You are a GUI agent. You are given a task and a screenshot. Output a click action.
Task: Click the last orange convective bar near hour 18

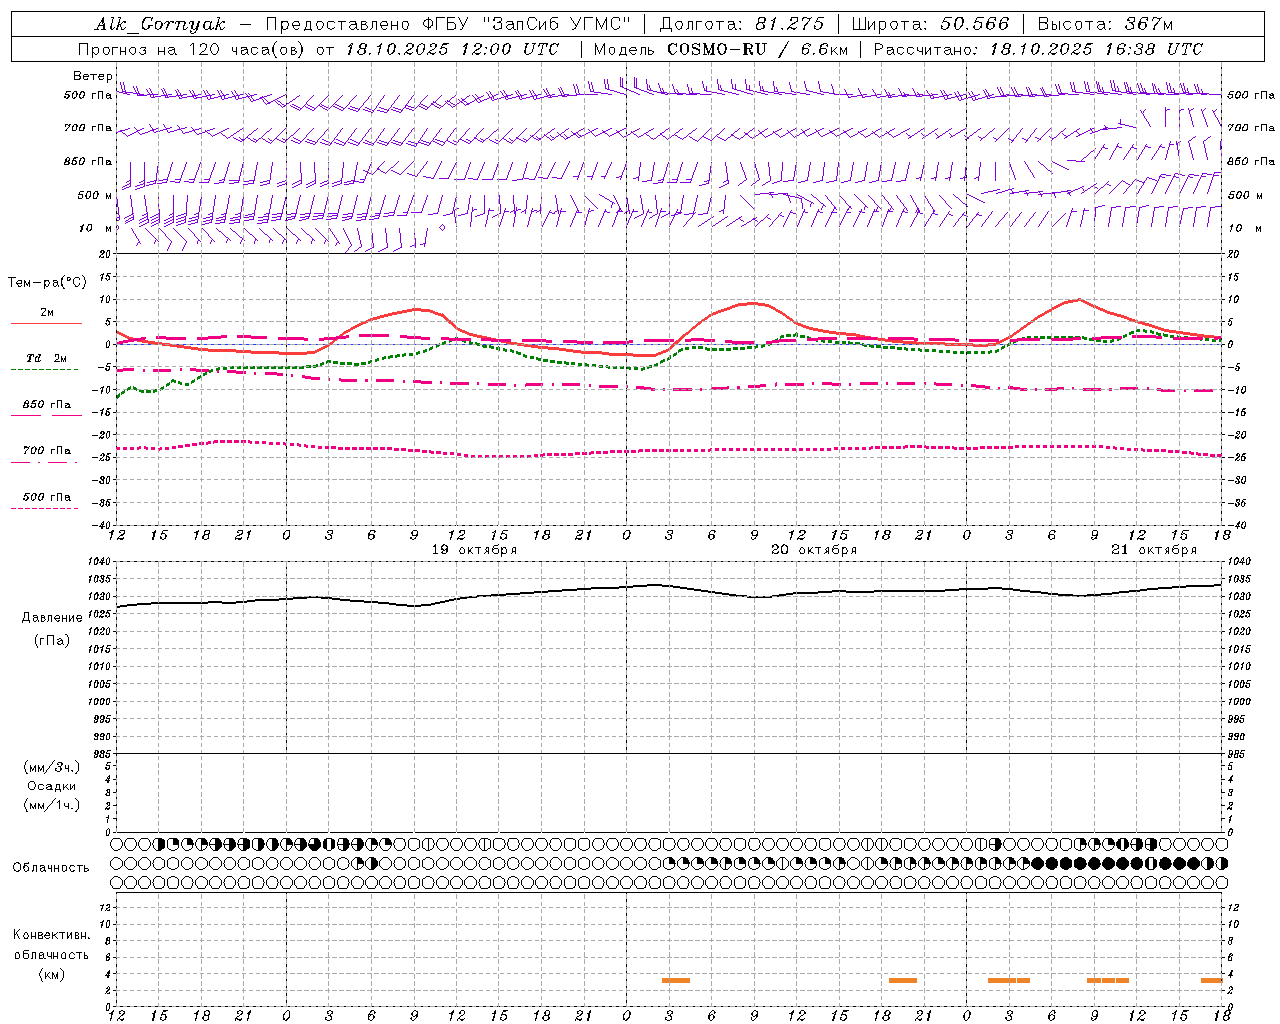point(1212,980)
